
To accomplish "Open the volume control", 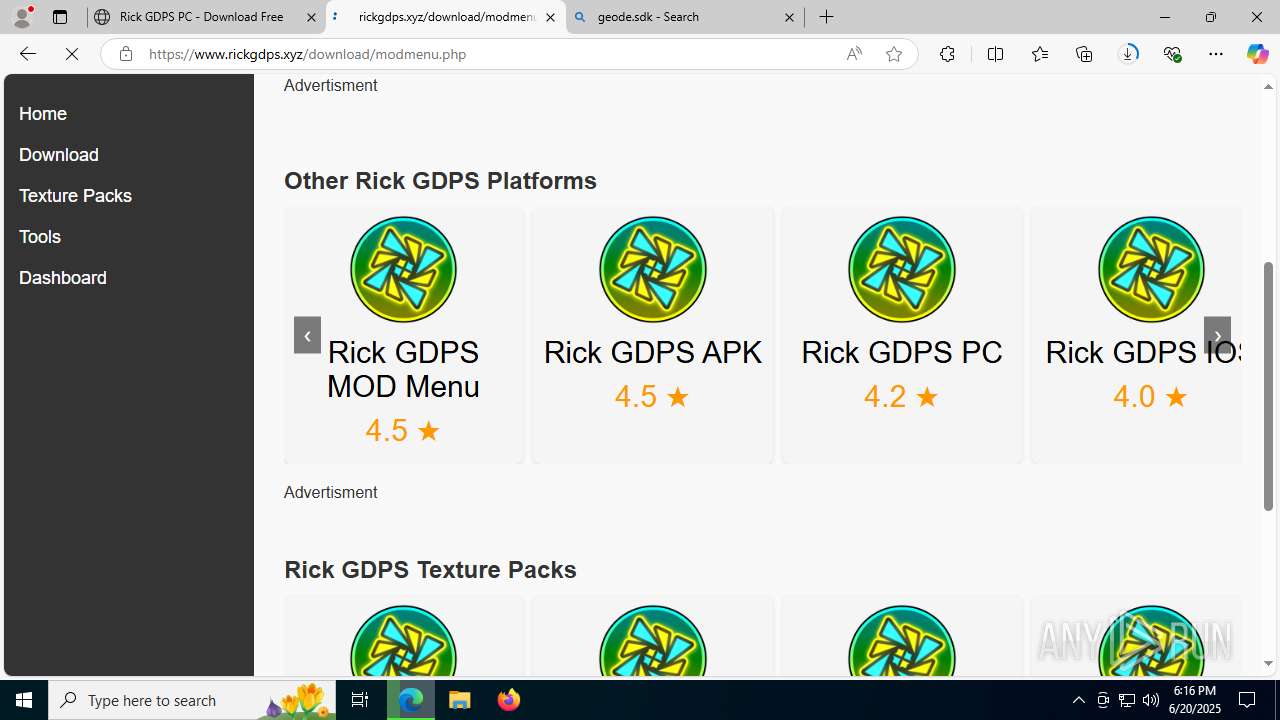I will pyautogui.click(x=1151, y=700).
